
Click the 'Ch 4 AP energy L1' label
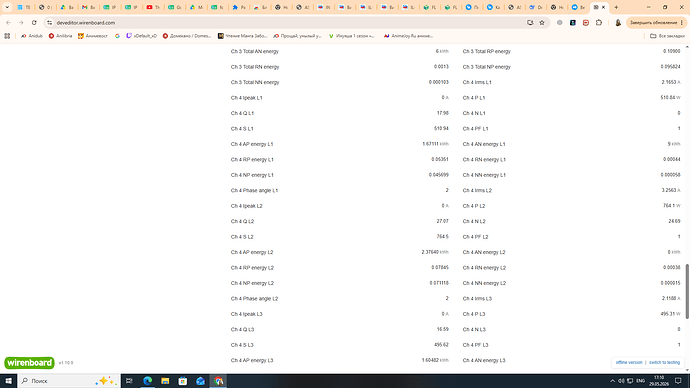pos(252,144)
